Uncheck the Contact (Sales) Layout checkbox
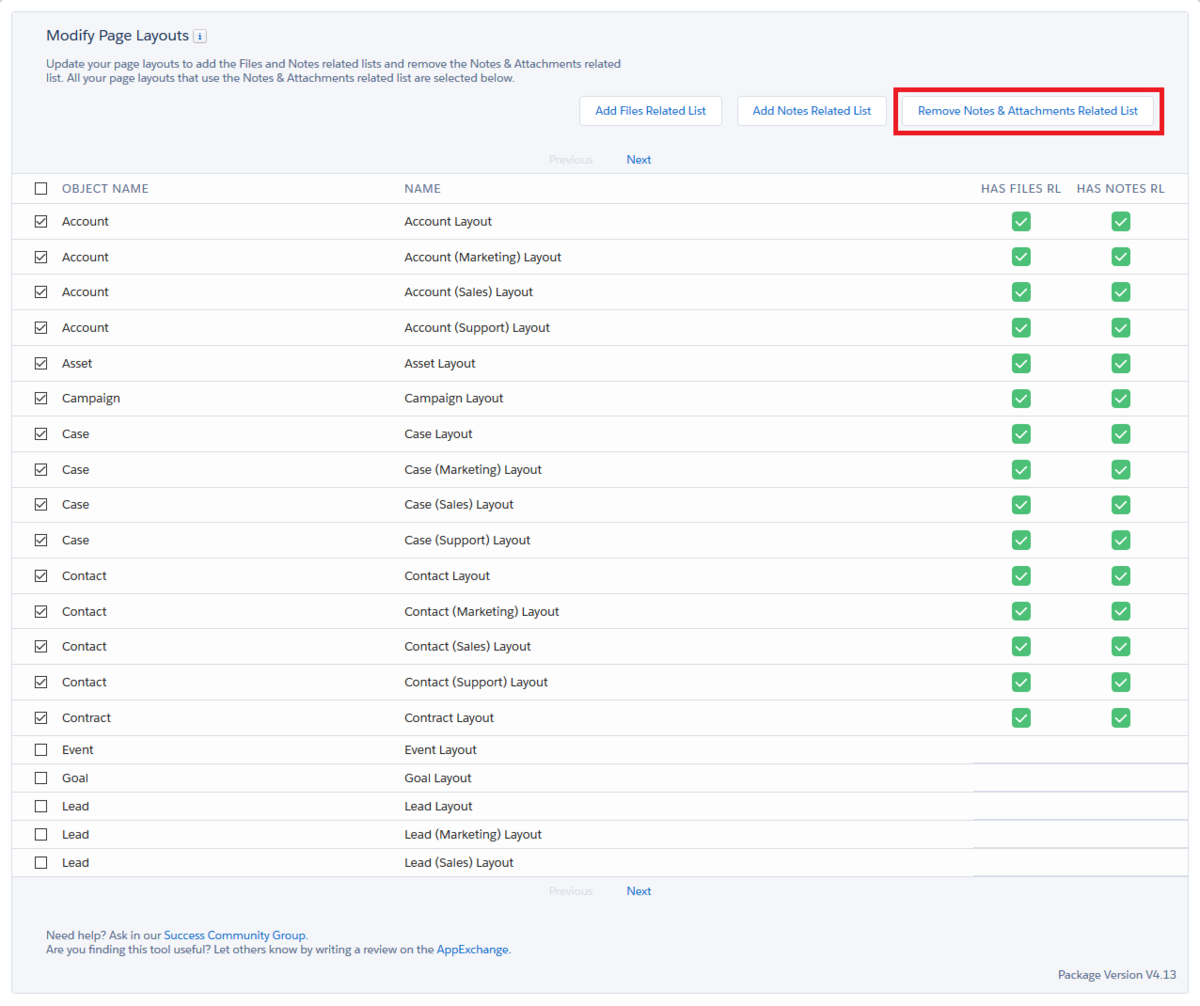1200x1006 pixels. click(x=41, y=646)
